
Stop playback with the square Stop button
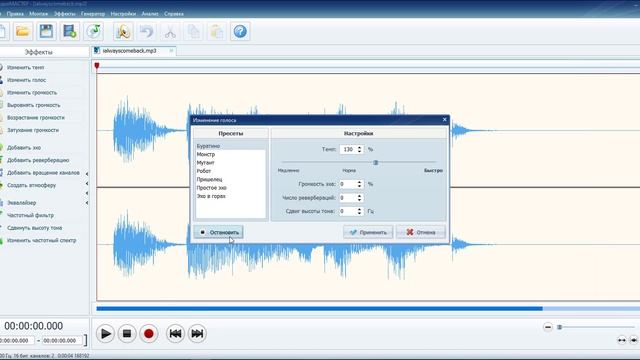(127, 333)
